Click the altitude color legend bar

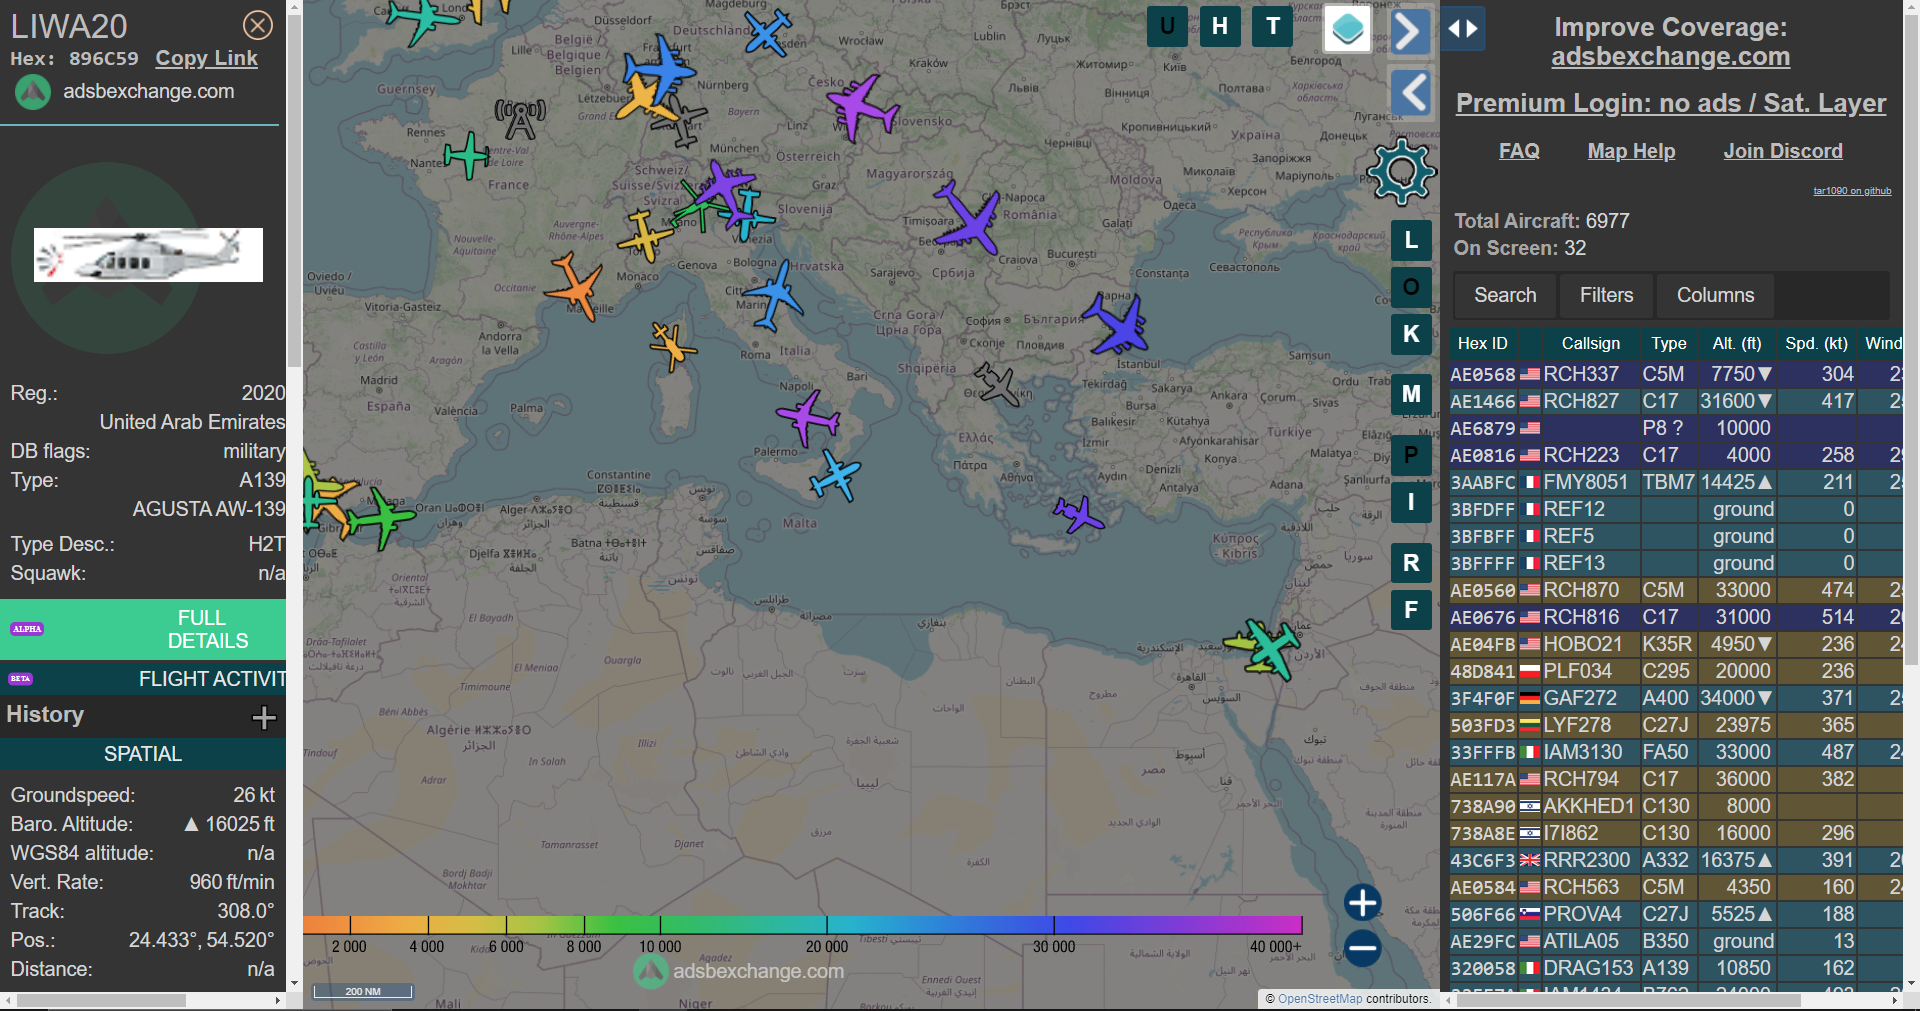[802, 924]
